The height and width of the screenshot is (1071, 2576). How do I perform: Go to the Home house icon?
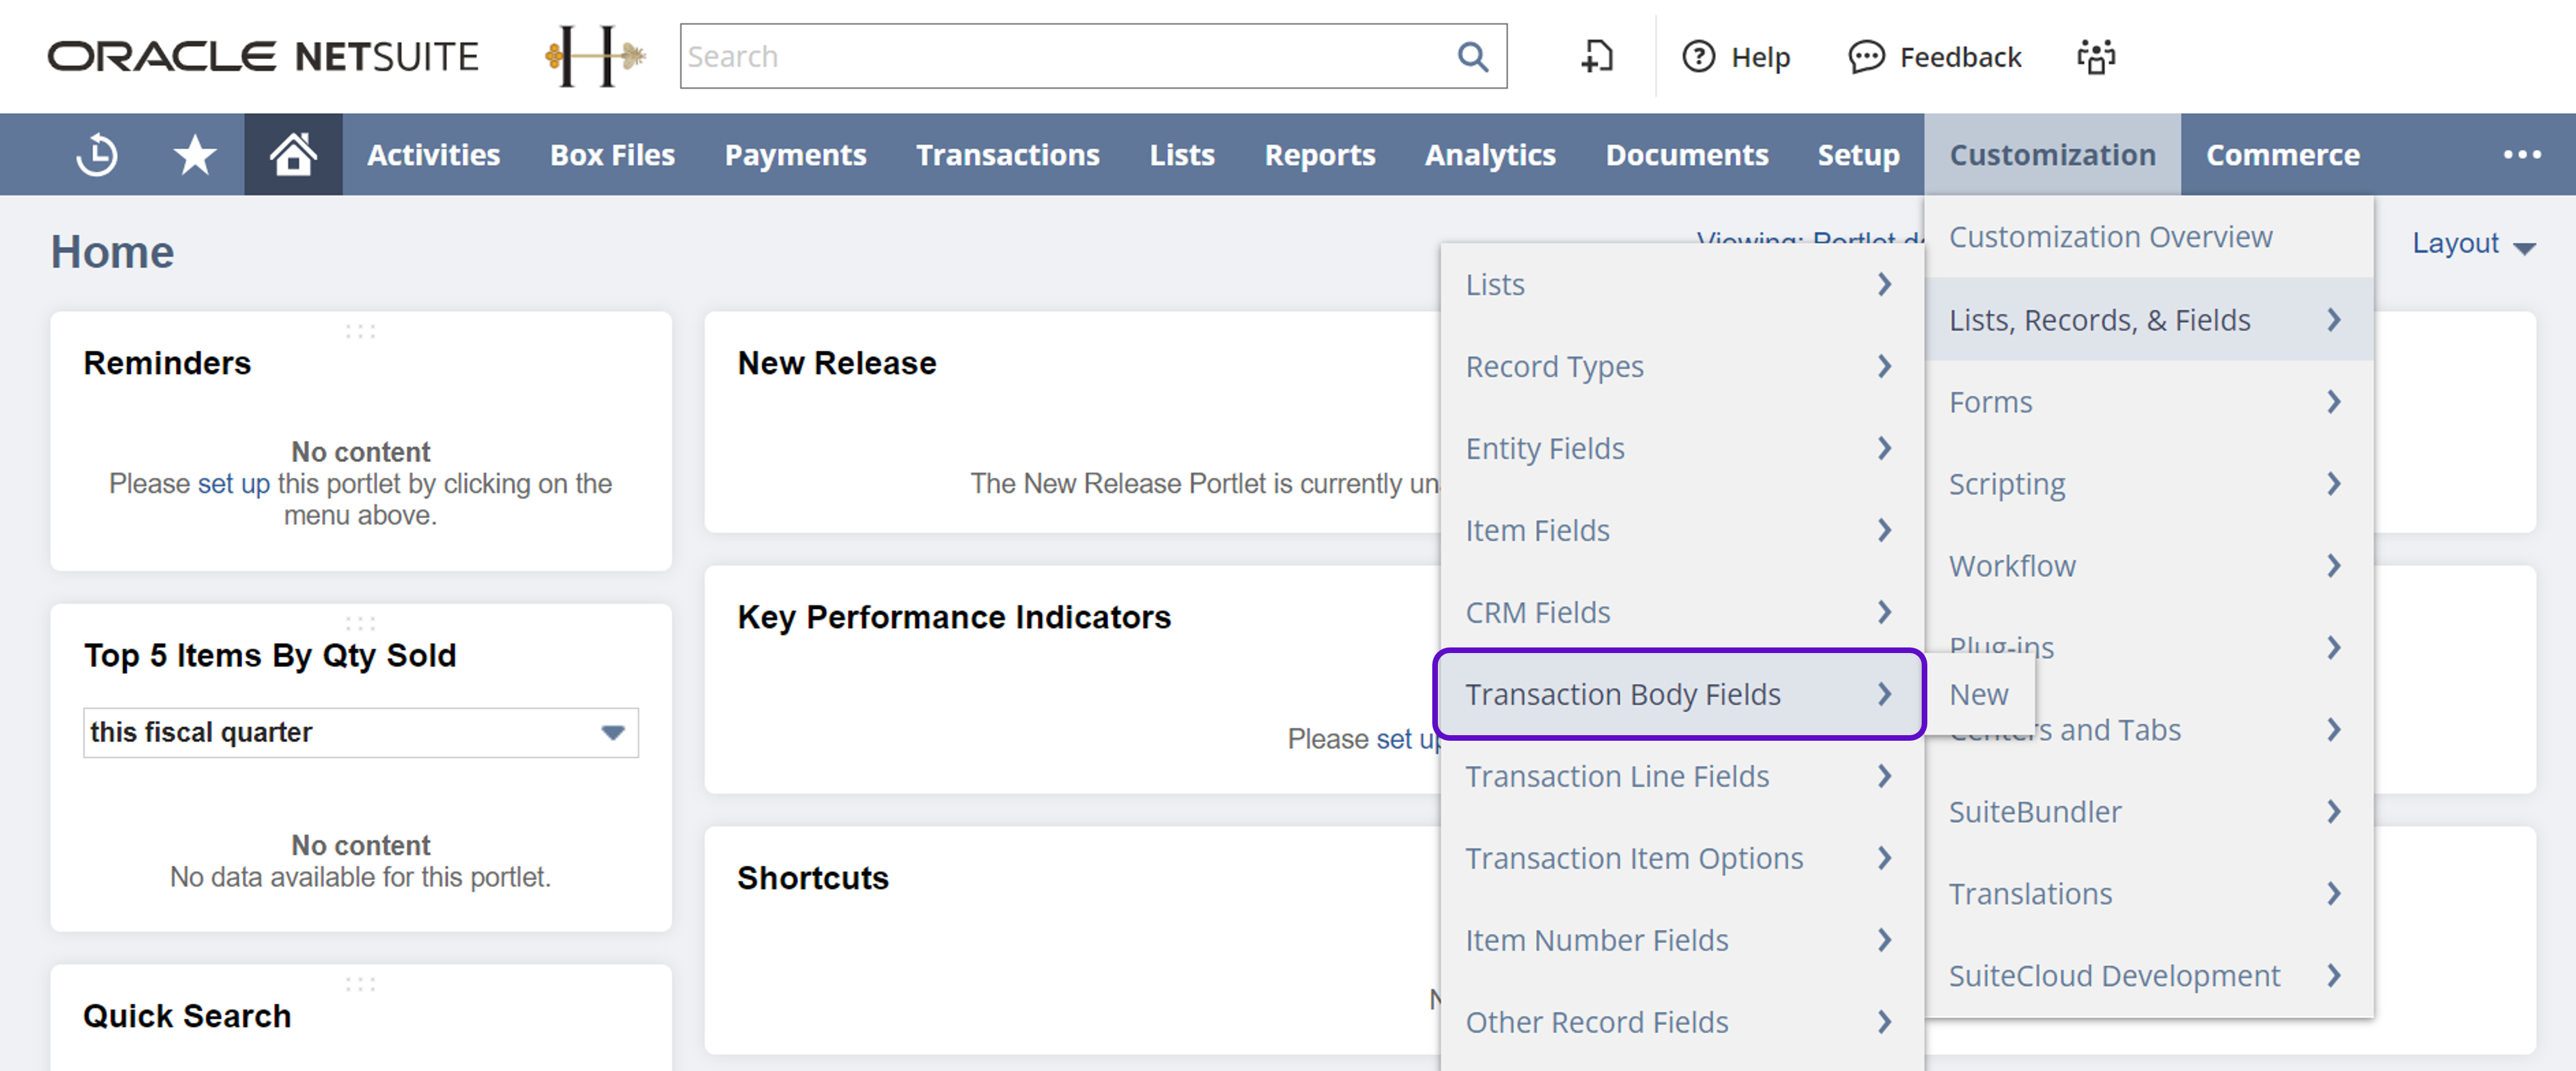(293, 155)
